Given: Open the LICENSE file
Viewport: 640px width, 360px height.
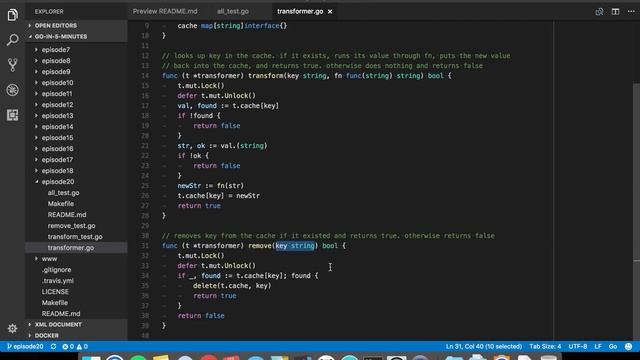Looking at the screenshot, I should 76,292.
